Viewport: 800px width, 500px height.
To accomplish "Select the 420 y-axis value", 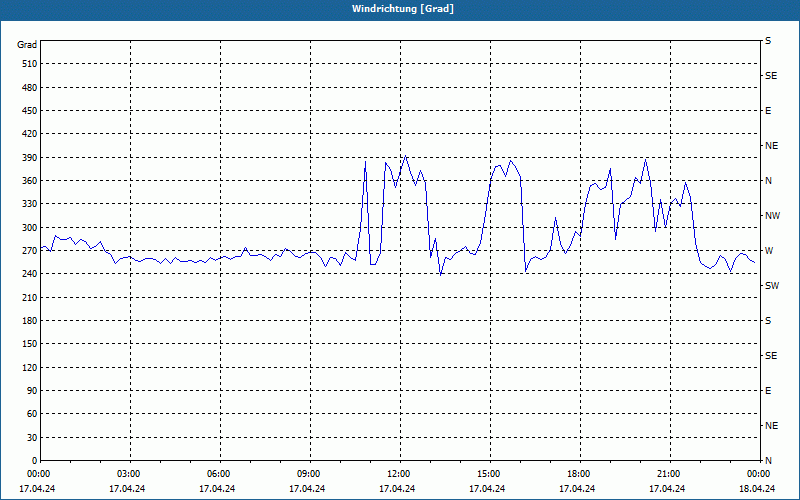I will click(x=30, y=134).
